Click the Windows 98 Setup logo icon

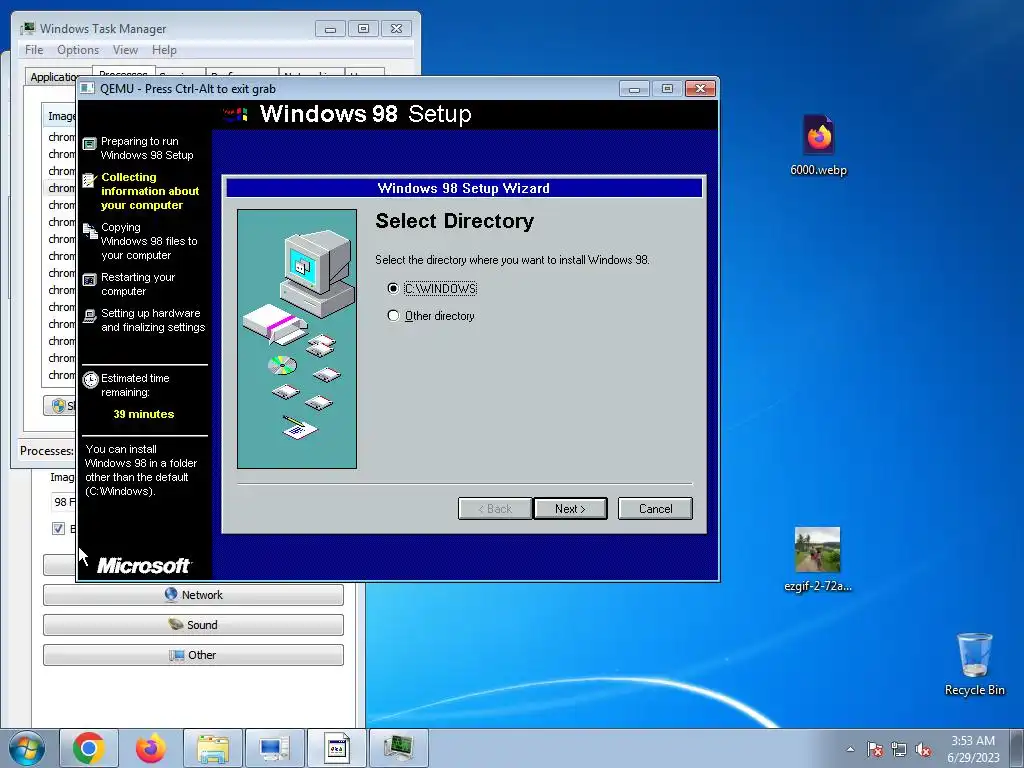235,114
